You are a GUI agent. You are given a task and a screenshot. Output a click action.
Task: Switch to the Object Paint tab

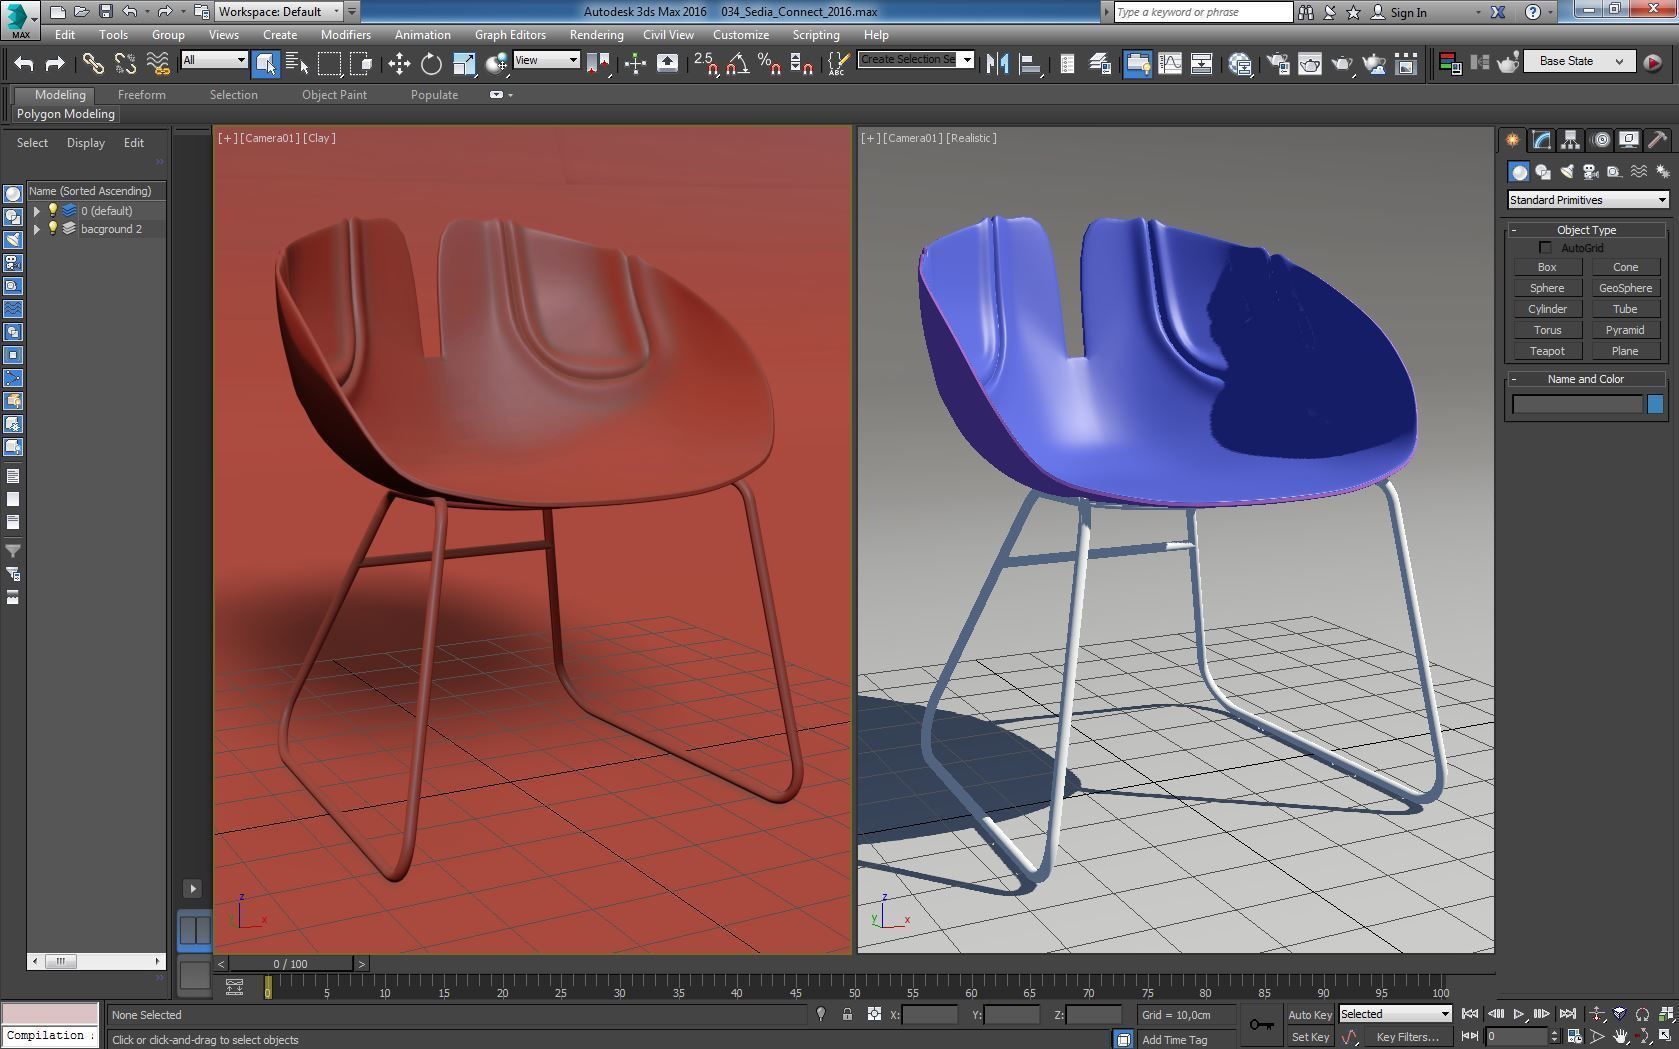(335, 95)
